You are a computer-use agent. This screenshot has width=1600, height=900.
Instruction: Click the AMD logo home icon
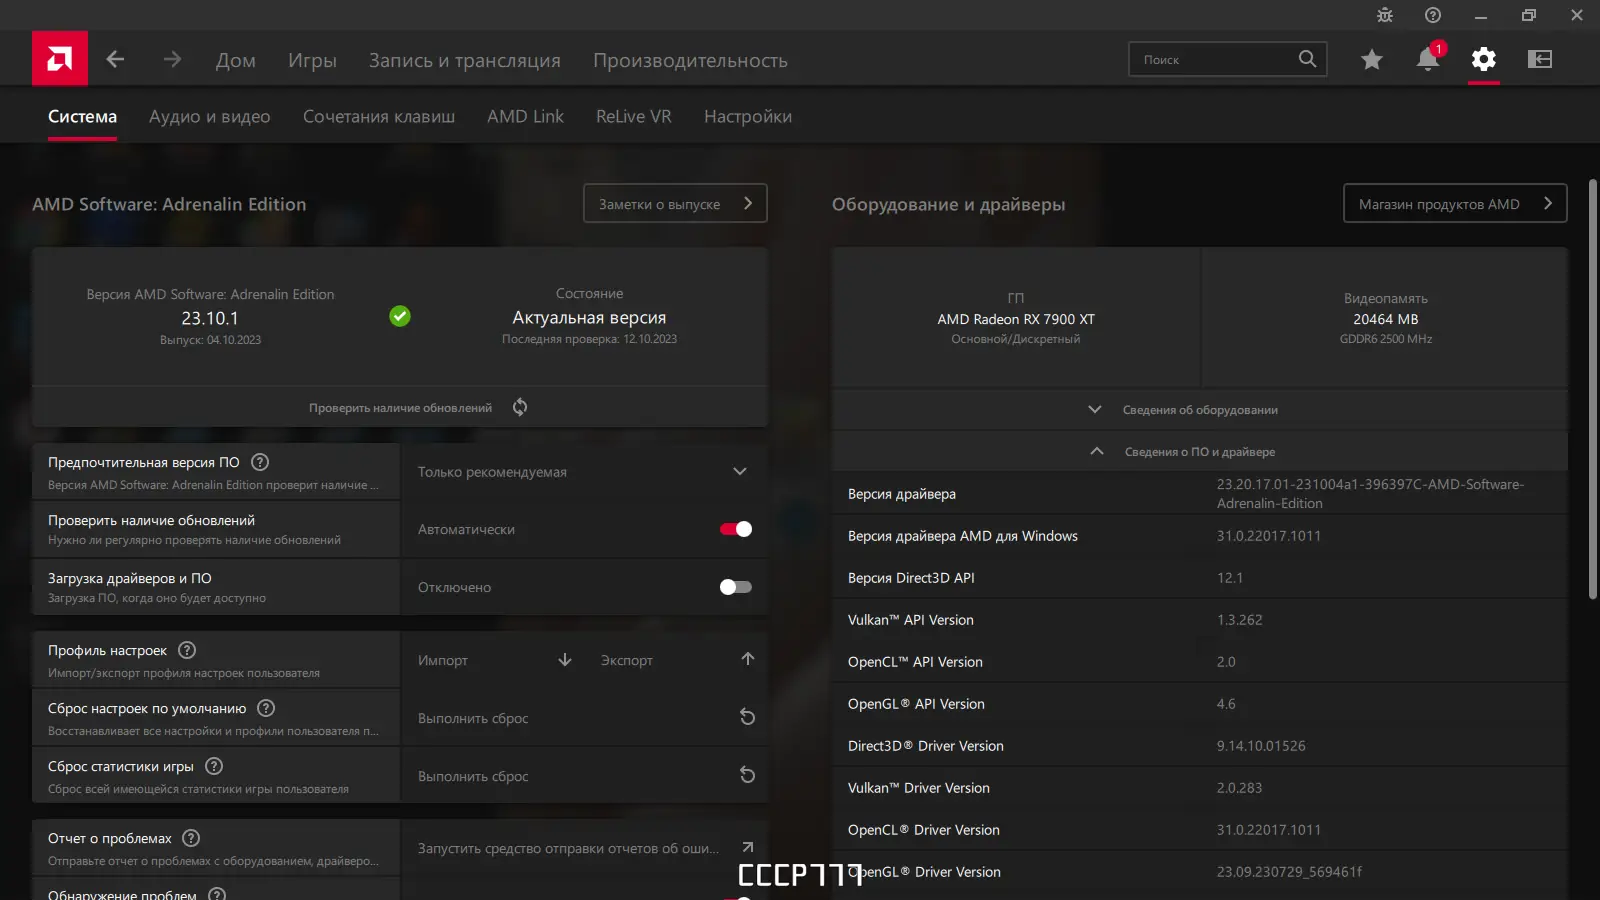tap(60, 58)
